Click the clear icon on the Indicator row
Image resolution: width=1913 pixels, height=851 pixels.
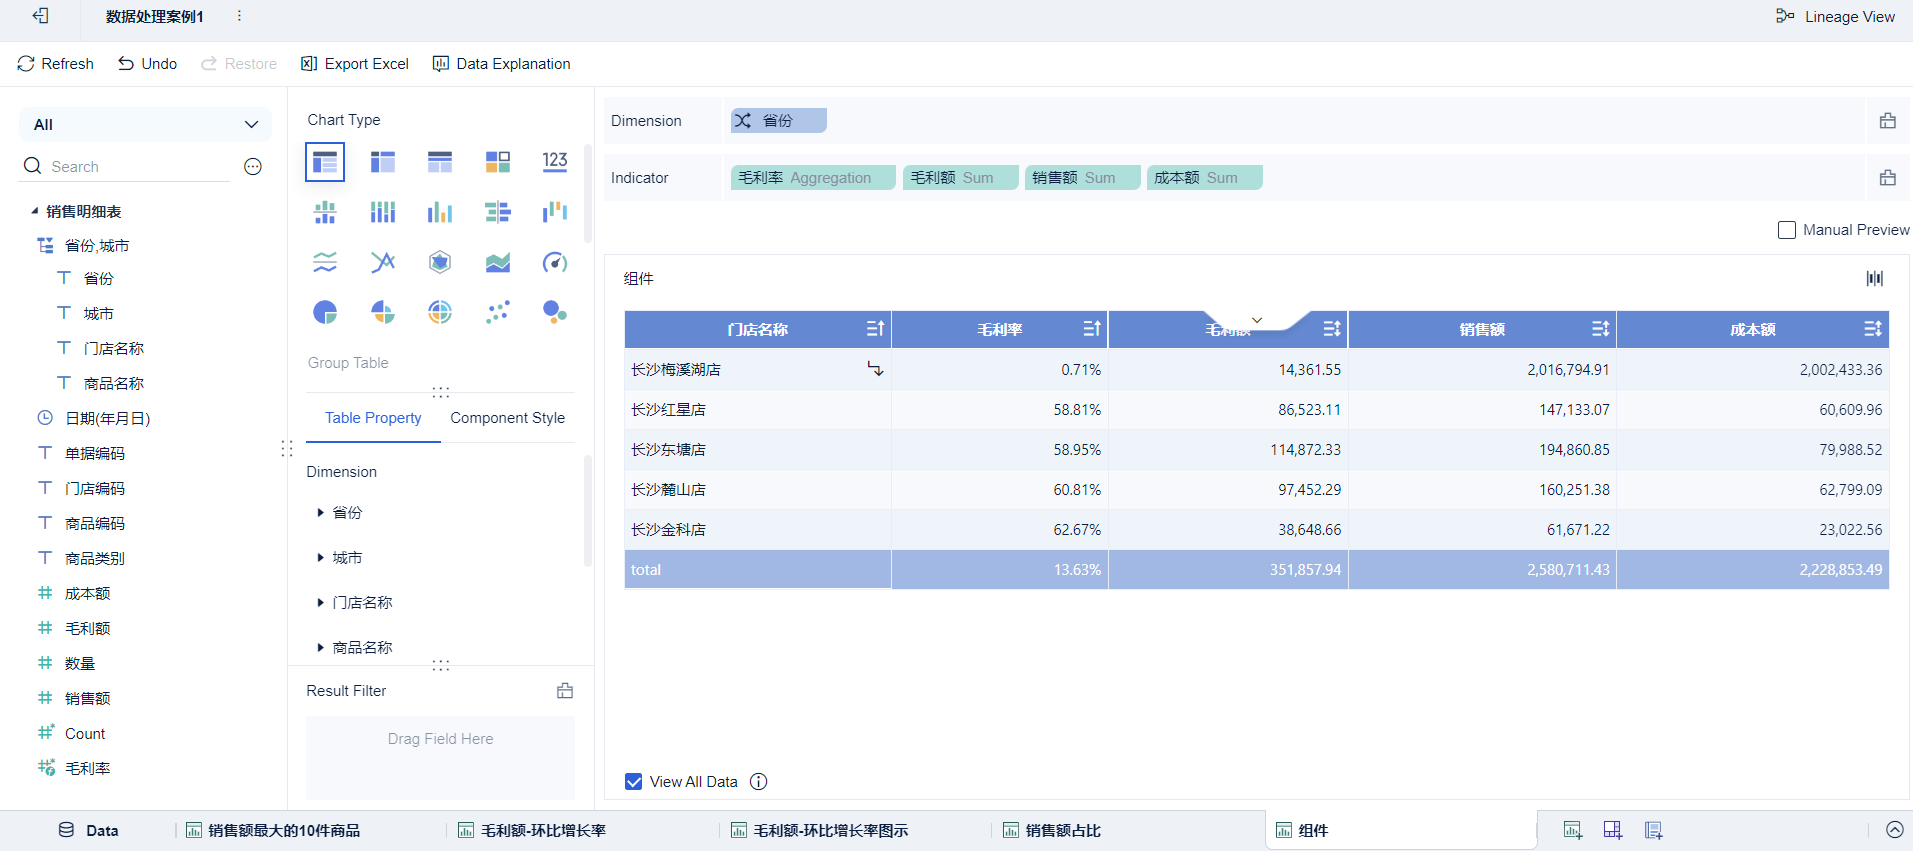coord(1888,178)
